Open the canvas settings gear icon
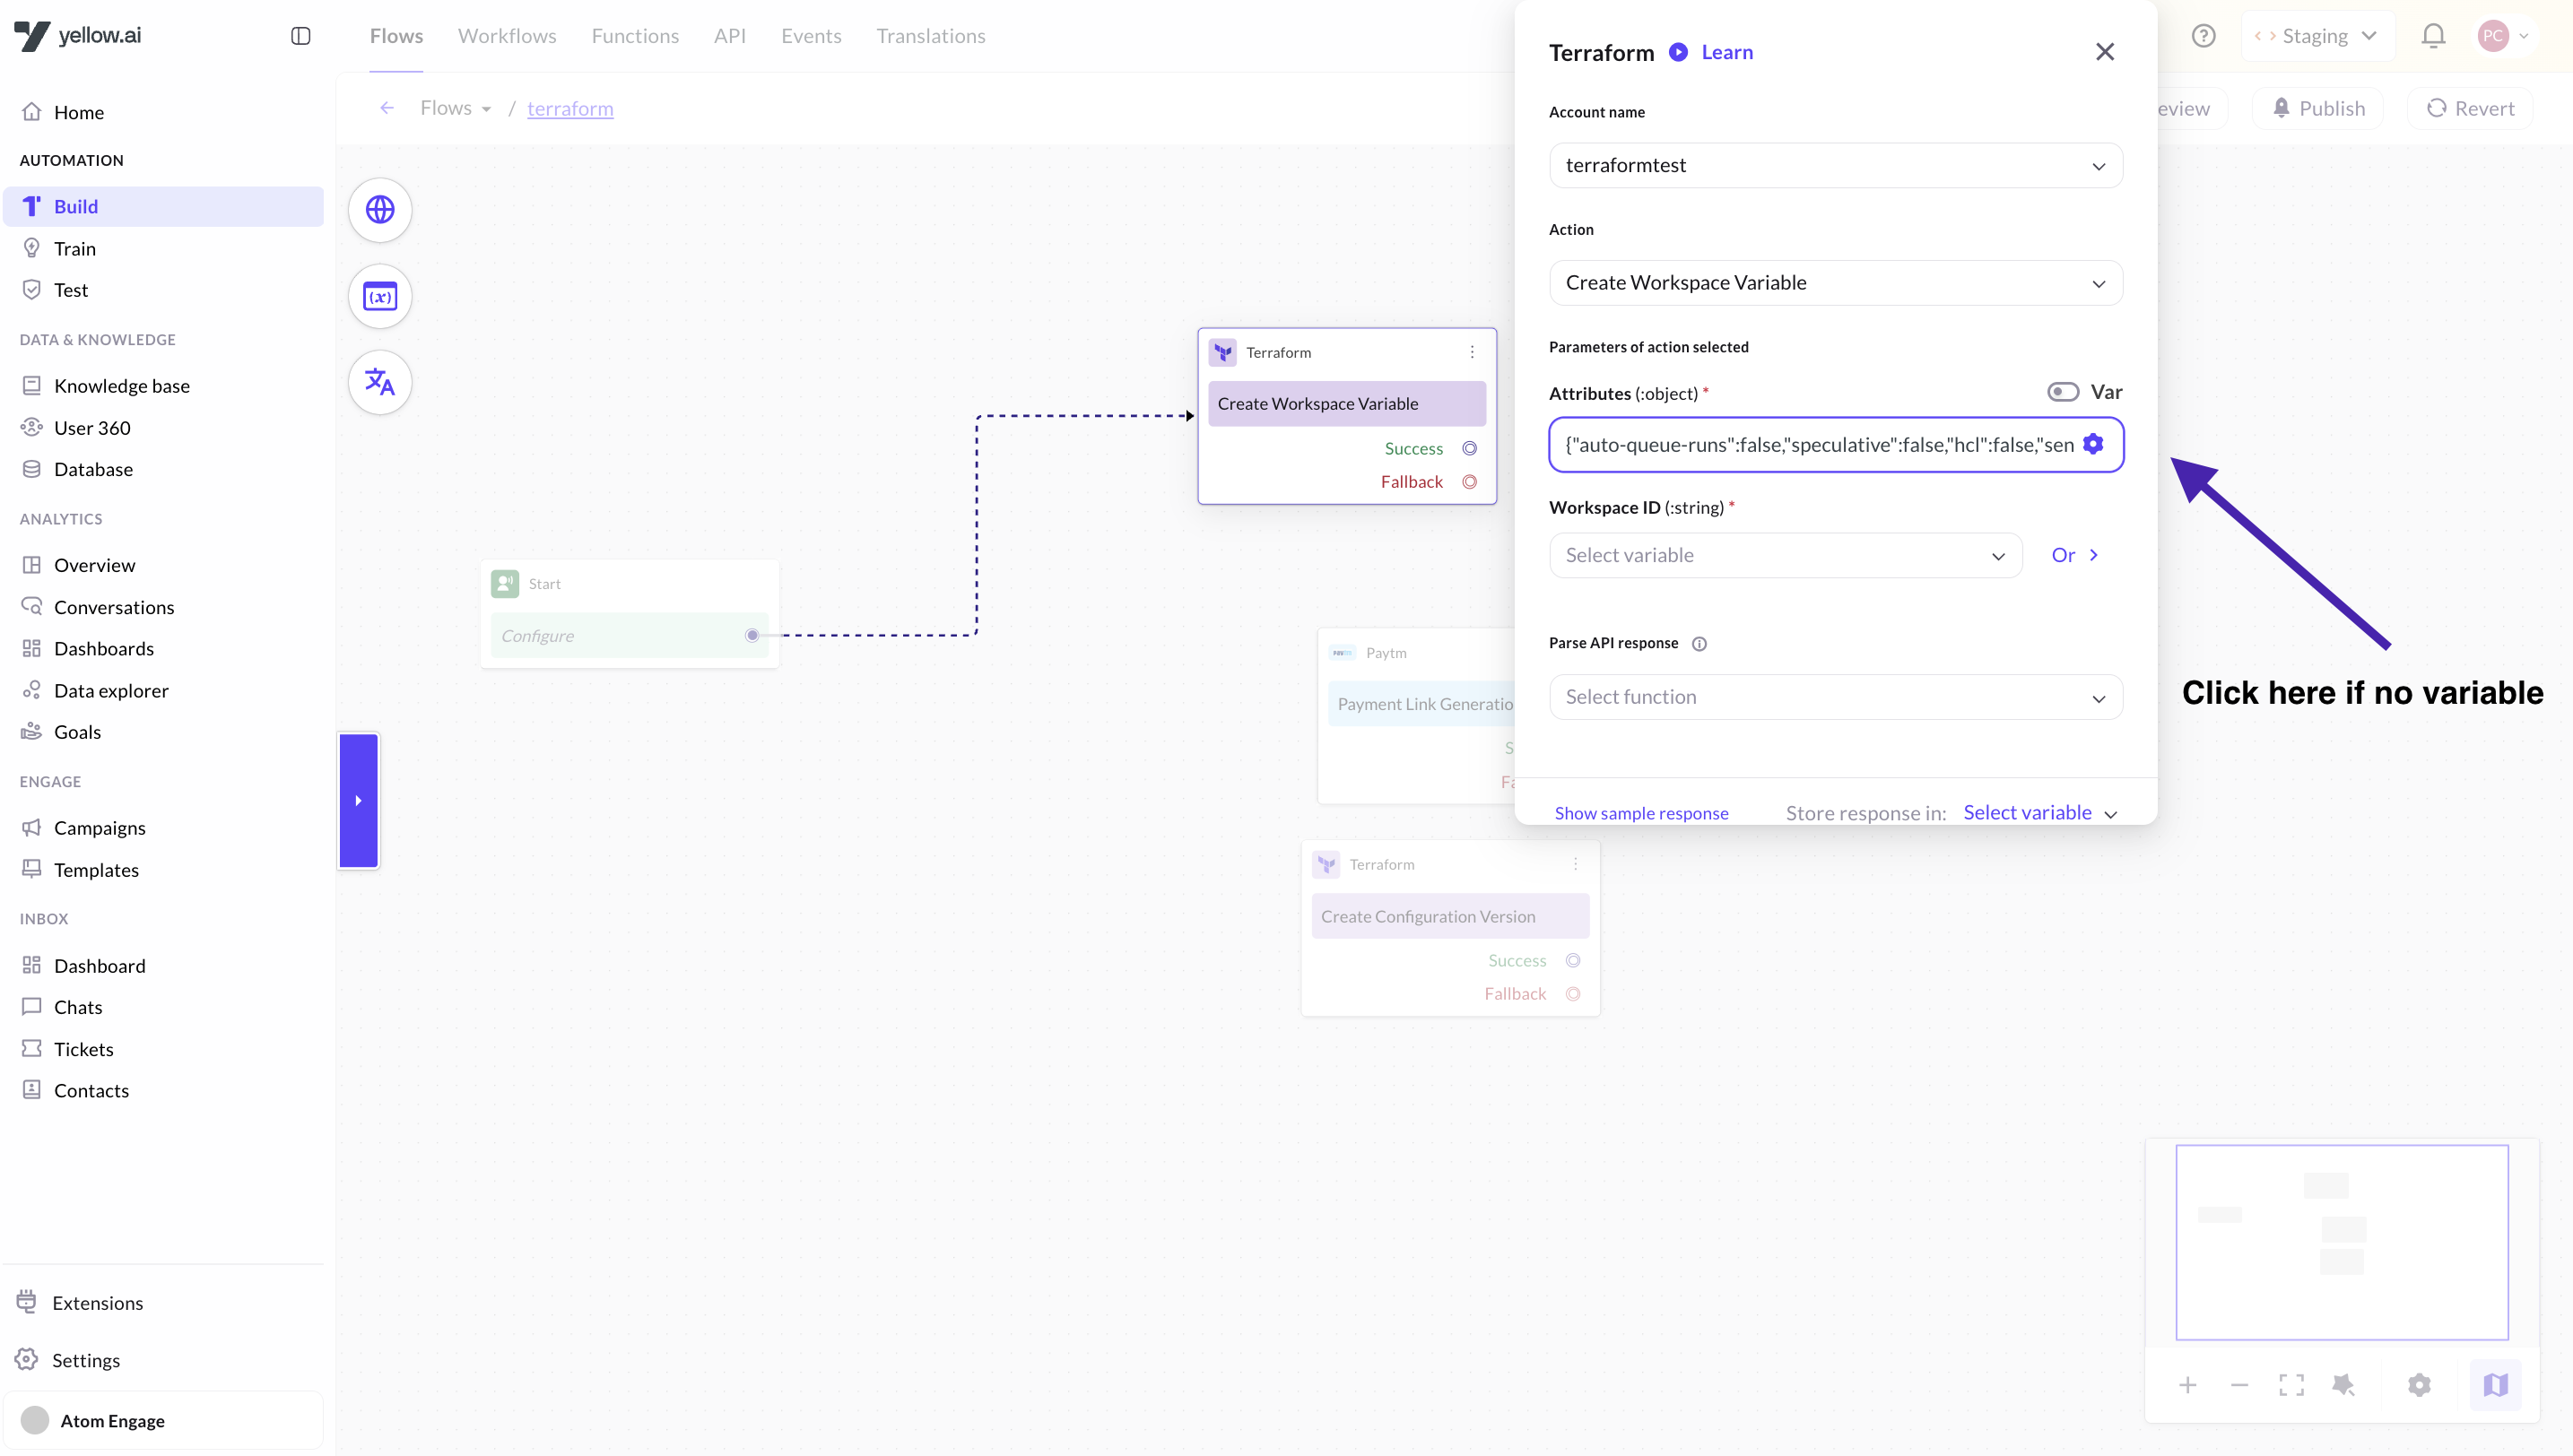 coord(2419,1385)
